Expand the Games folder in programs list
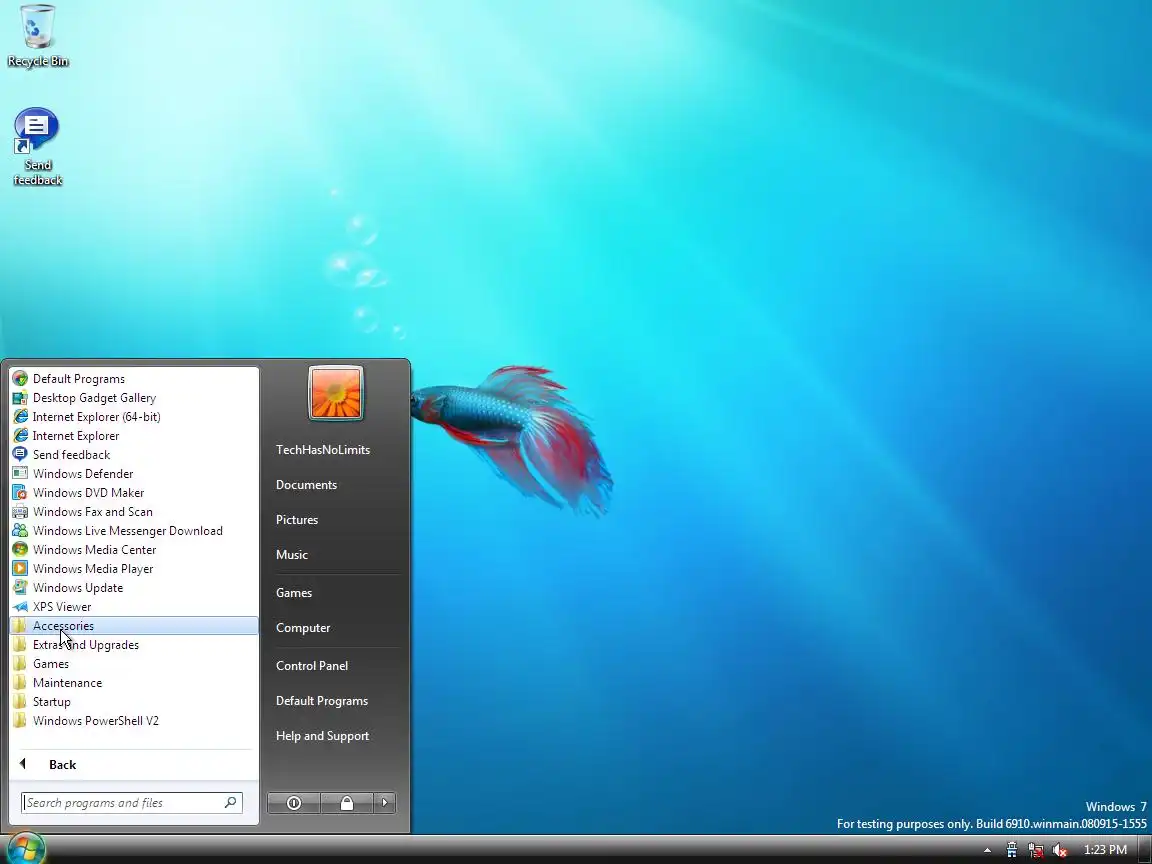1152x864 pixels. pos(134,664)
